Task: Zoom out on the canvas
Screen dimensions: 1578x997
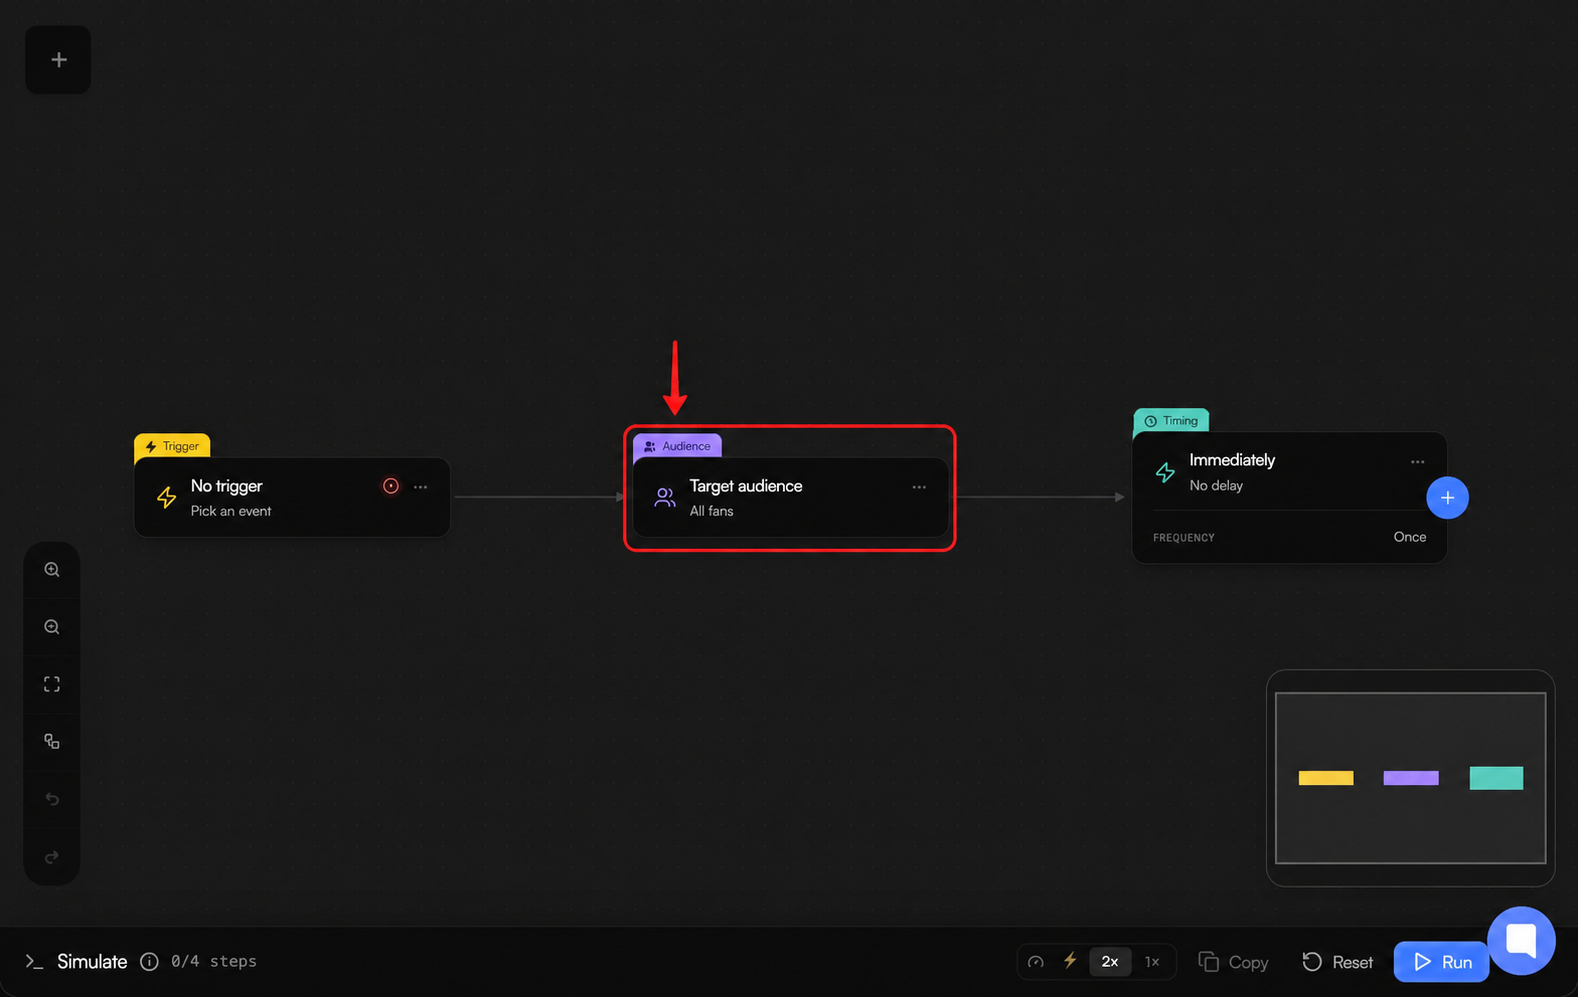Action: 52,627
